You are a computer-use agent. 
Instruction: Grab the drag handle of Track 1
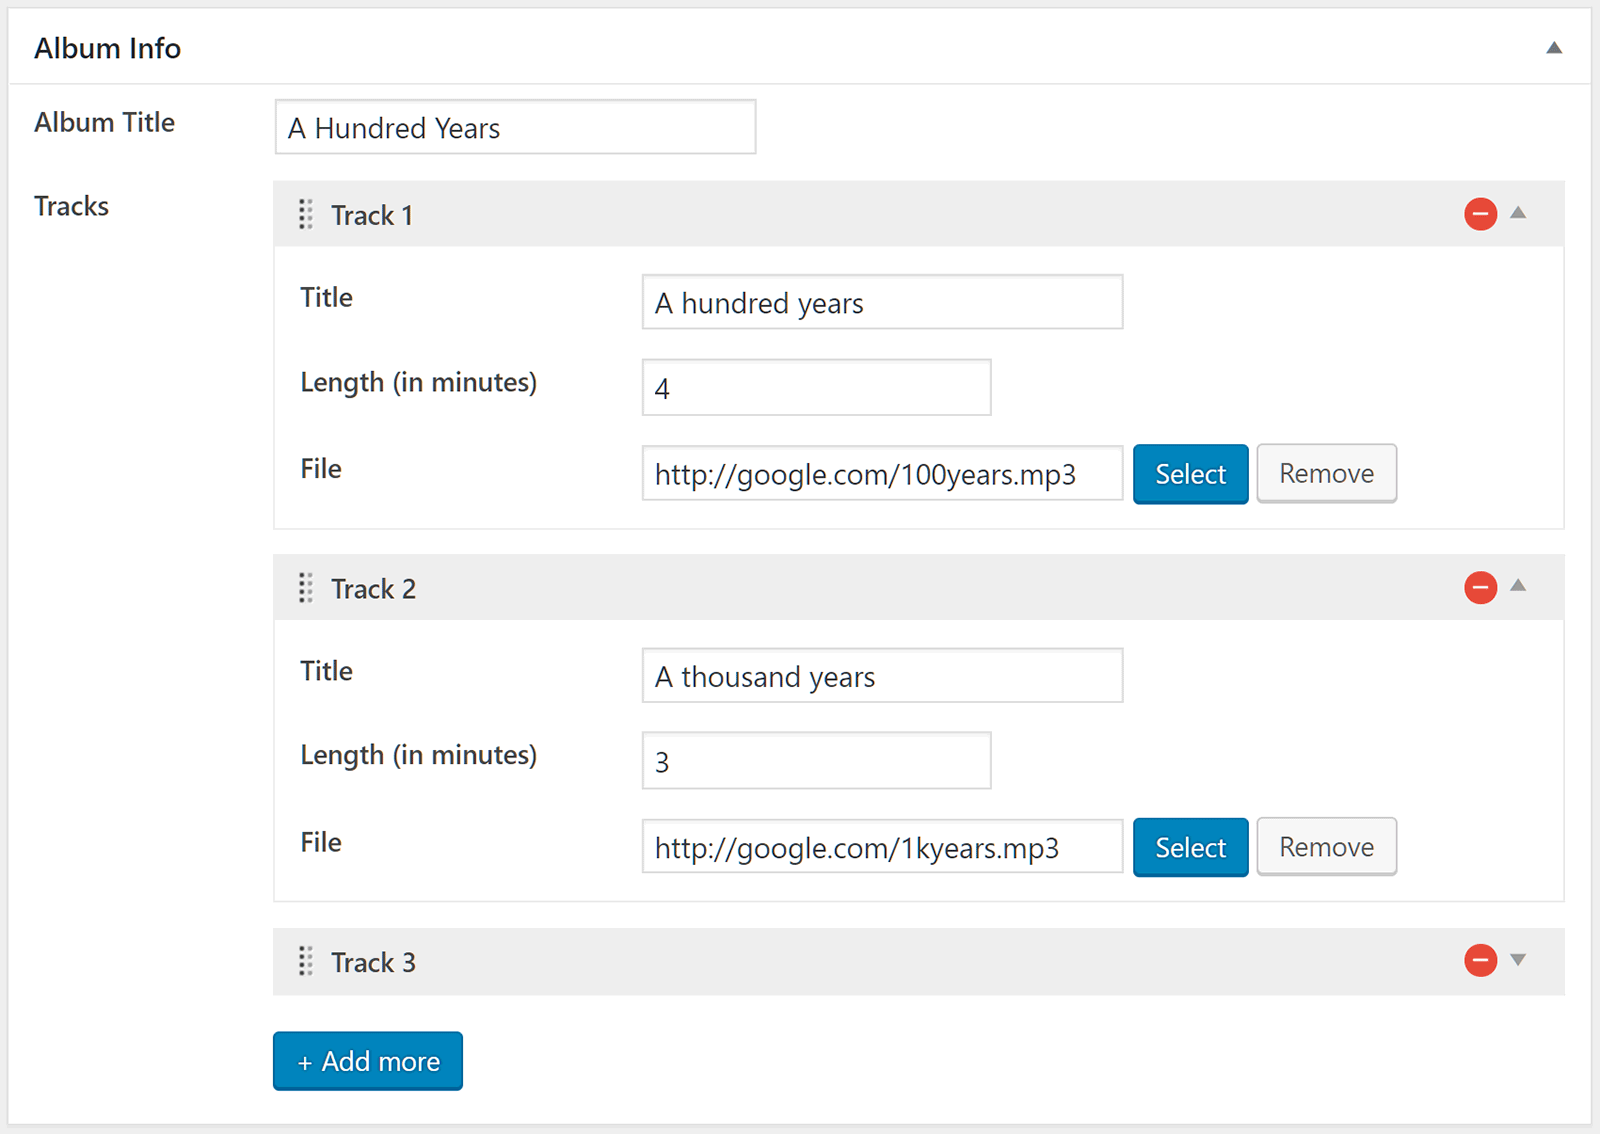pos(306,214)
